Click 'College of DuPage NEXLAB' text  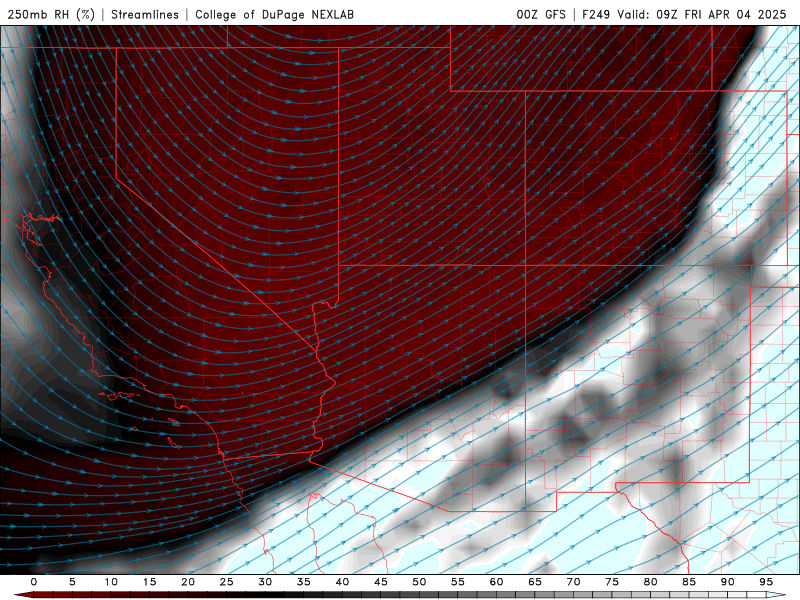click(274, 14)
